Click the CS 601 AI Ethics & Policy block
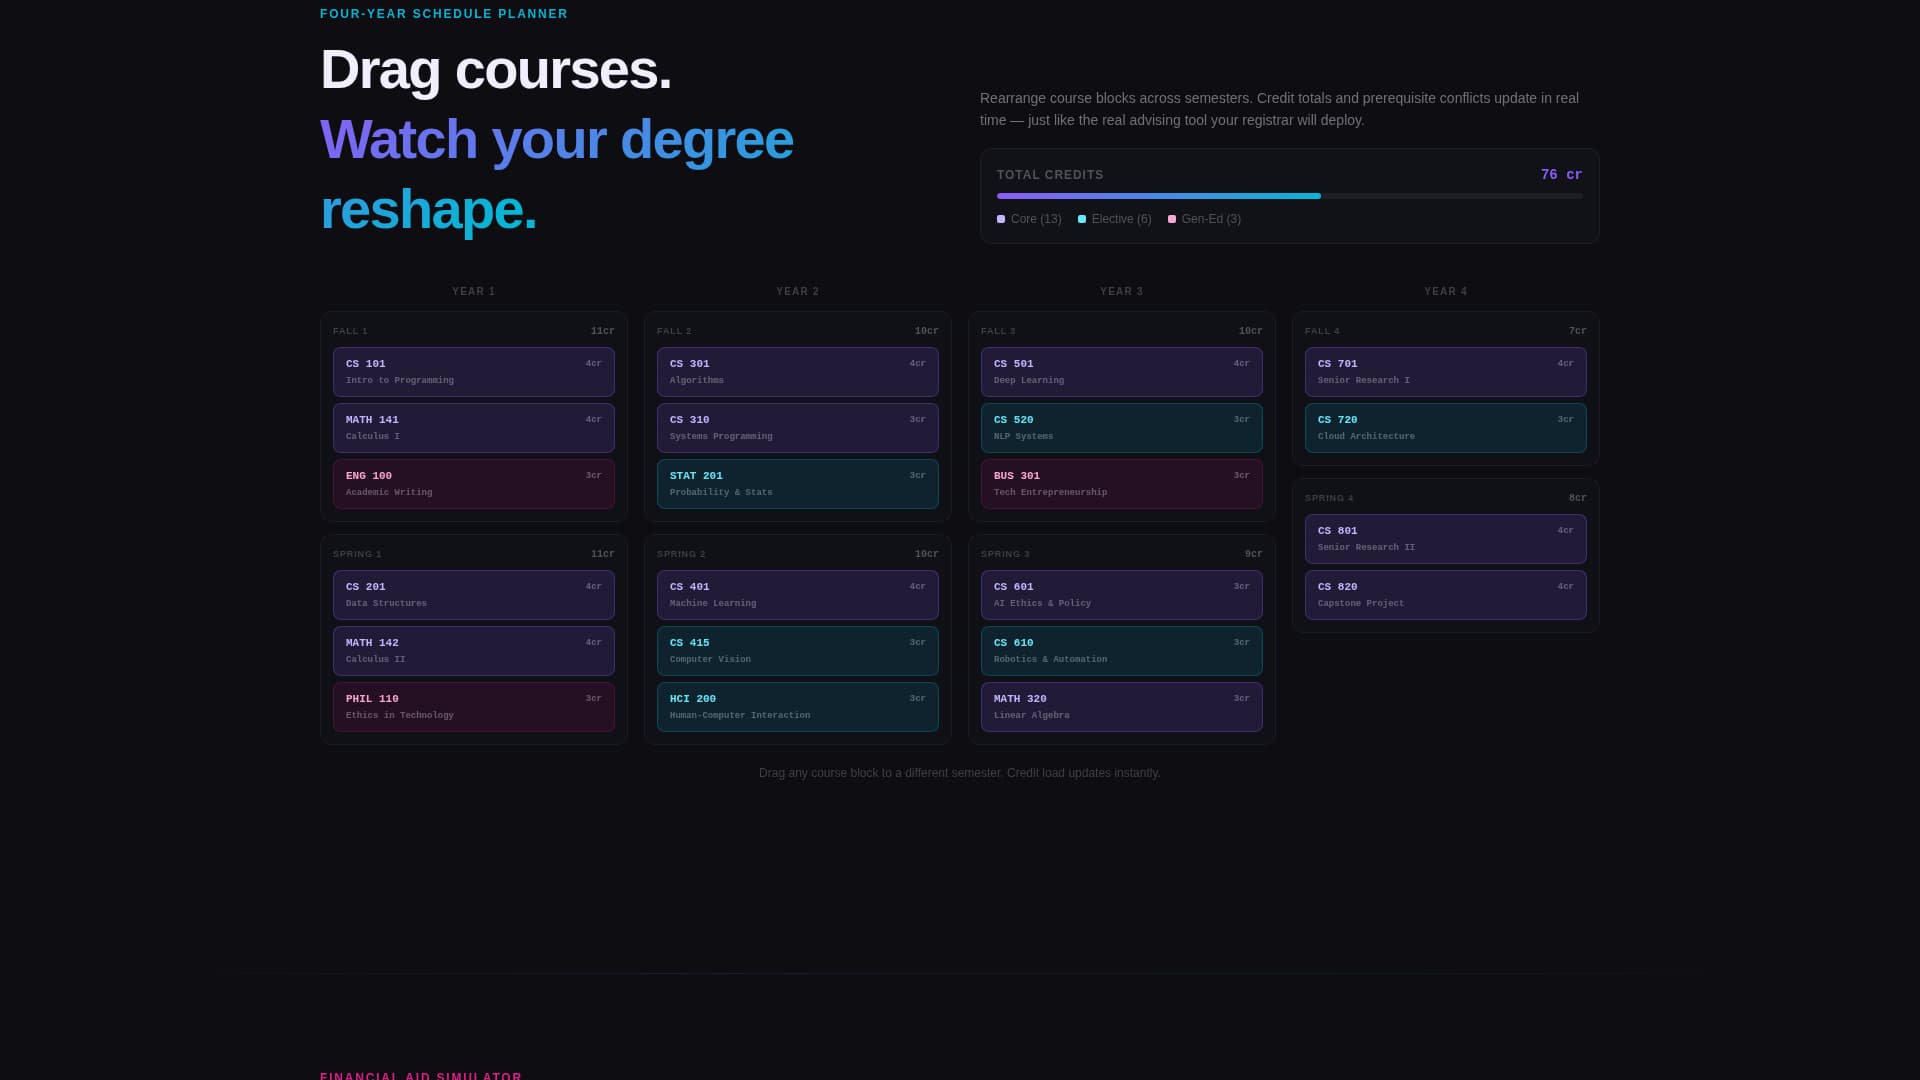Screen dimensions: 1920x1080 1121,595
